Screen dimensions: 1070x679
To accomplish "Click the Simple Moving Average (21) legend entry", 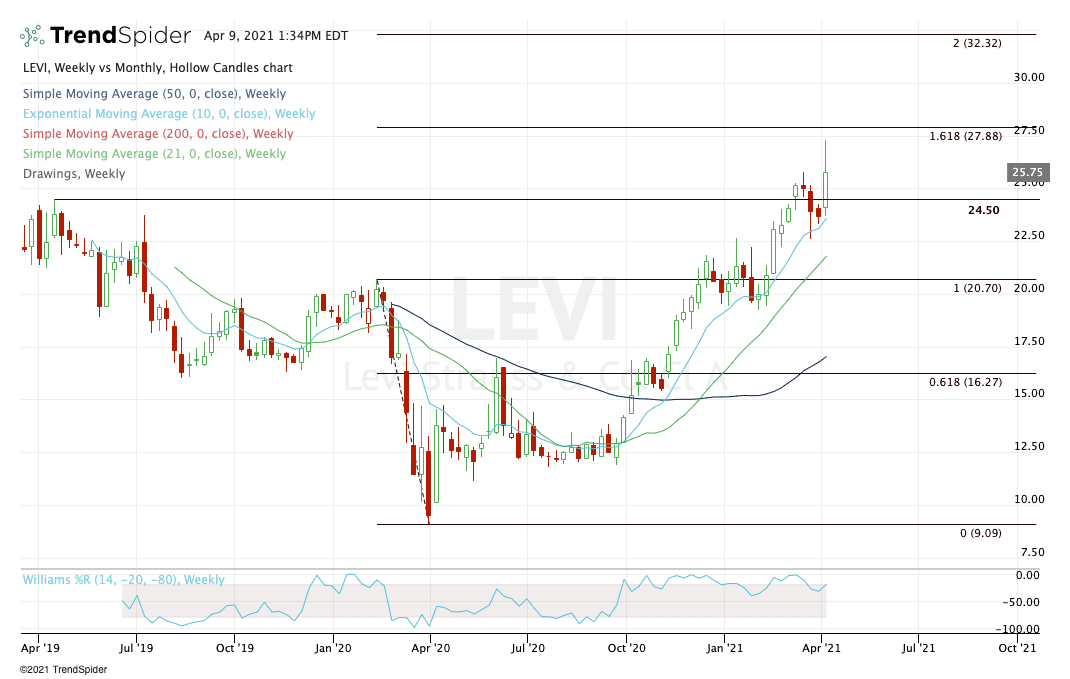I will [154, 154].
